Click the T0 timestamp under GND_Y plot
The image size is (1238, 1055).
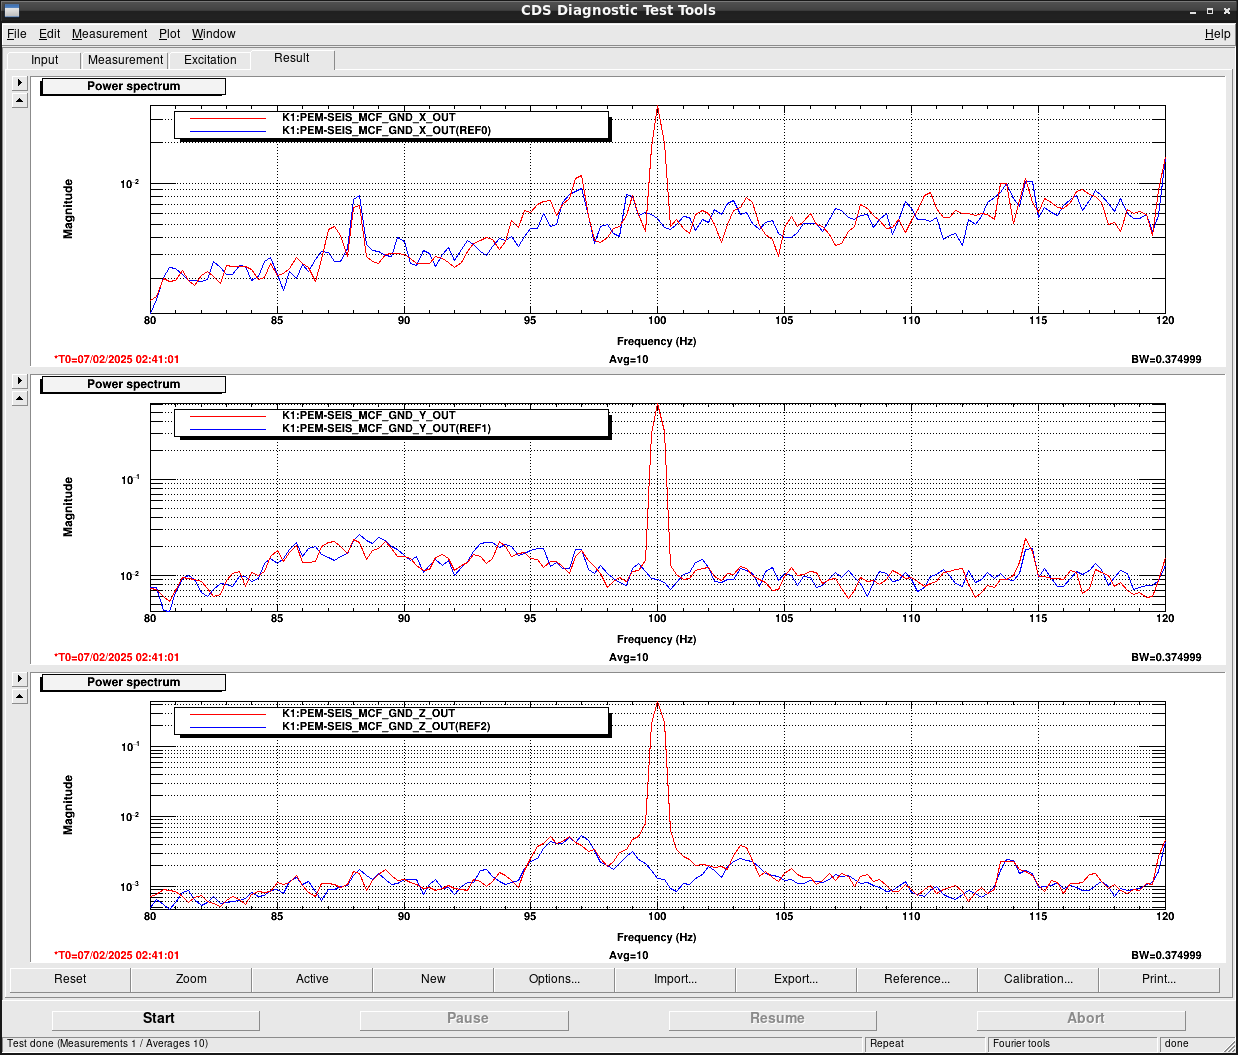[117, 657]
